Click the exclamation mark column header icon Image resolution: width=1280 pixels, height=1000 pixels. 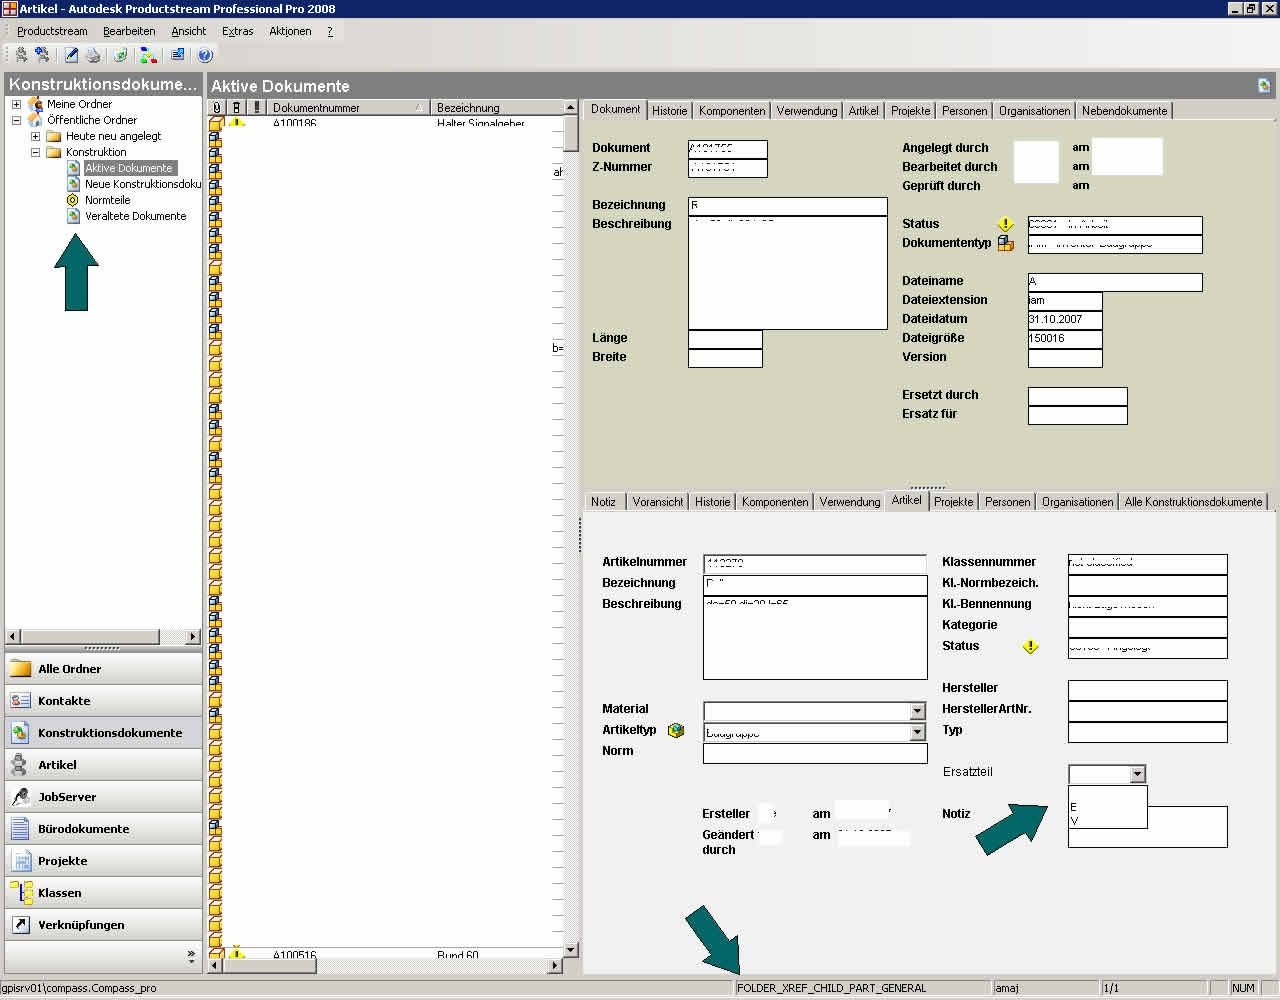(x=257, y=107)
